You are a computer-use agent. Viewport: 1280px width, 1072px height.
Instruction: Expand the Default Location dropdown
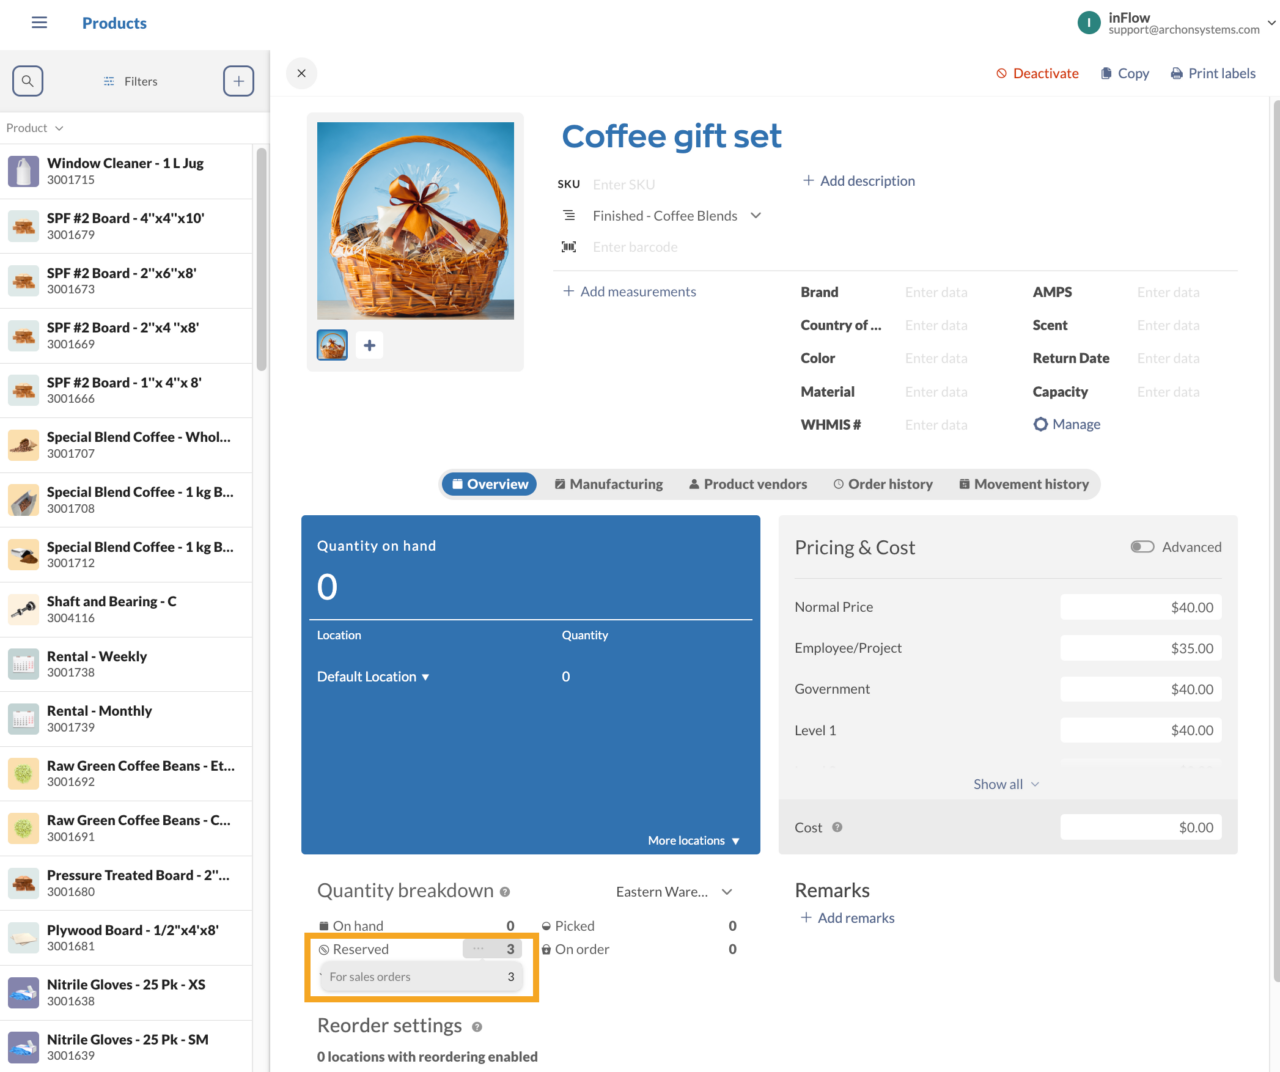pos(372,676)
